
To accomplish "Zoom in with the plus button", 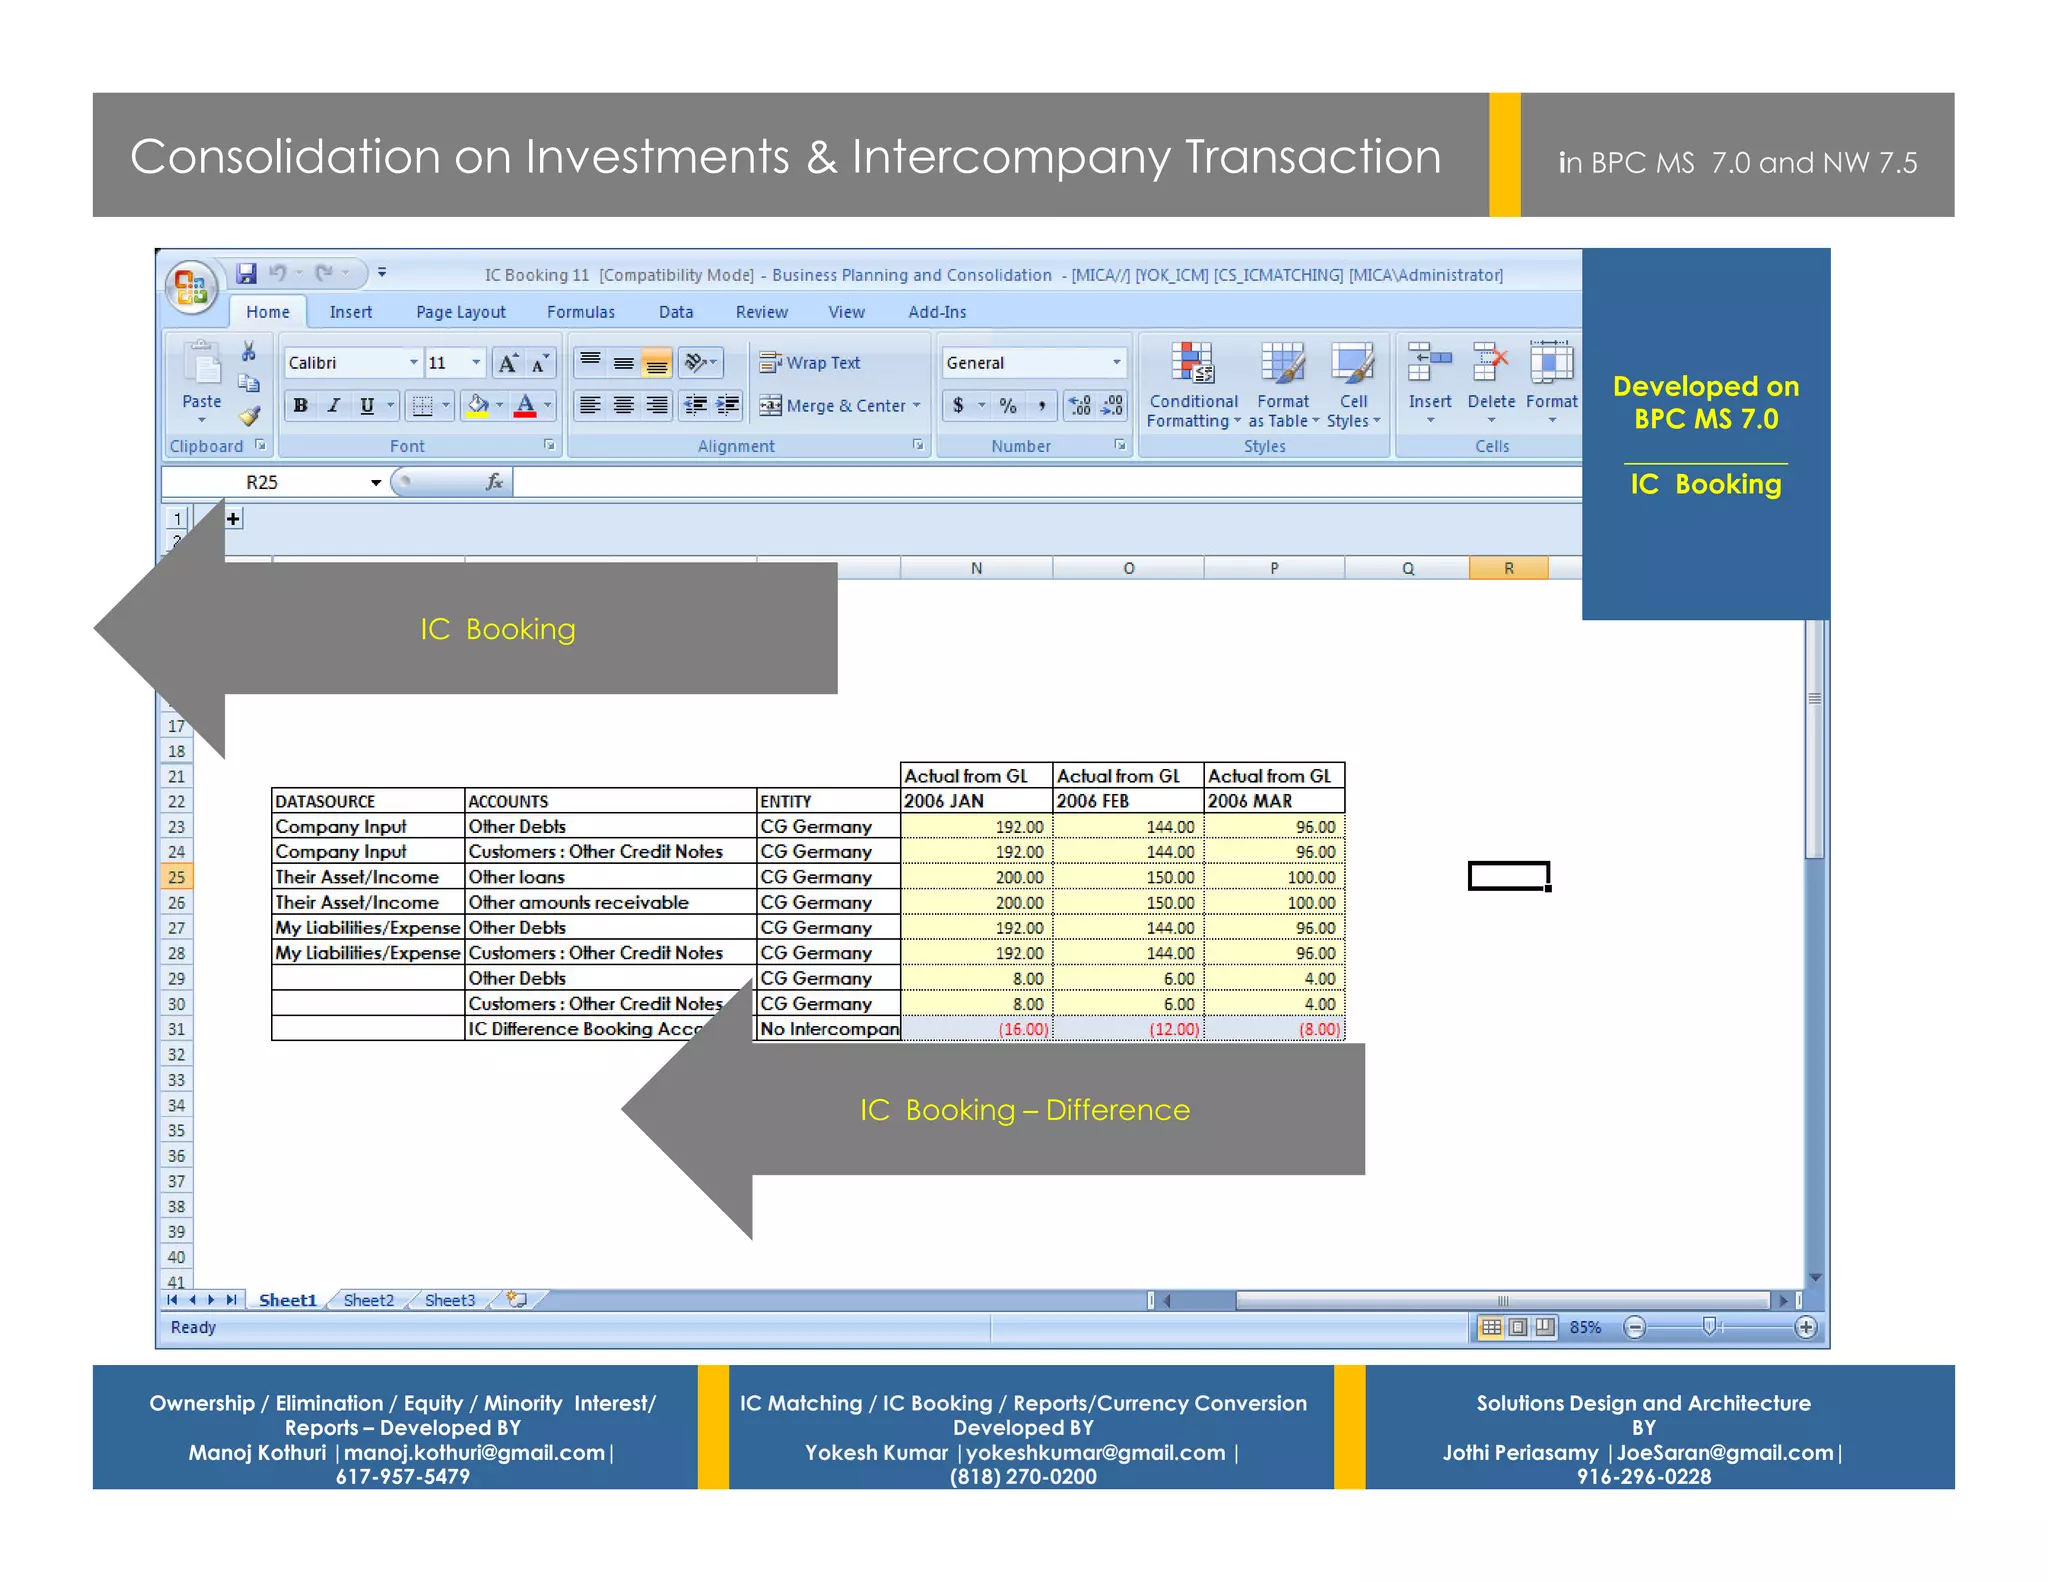I will pyautogui.click(x=1806, y=1327).
